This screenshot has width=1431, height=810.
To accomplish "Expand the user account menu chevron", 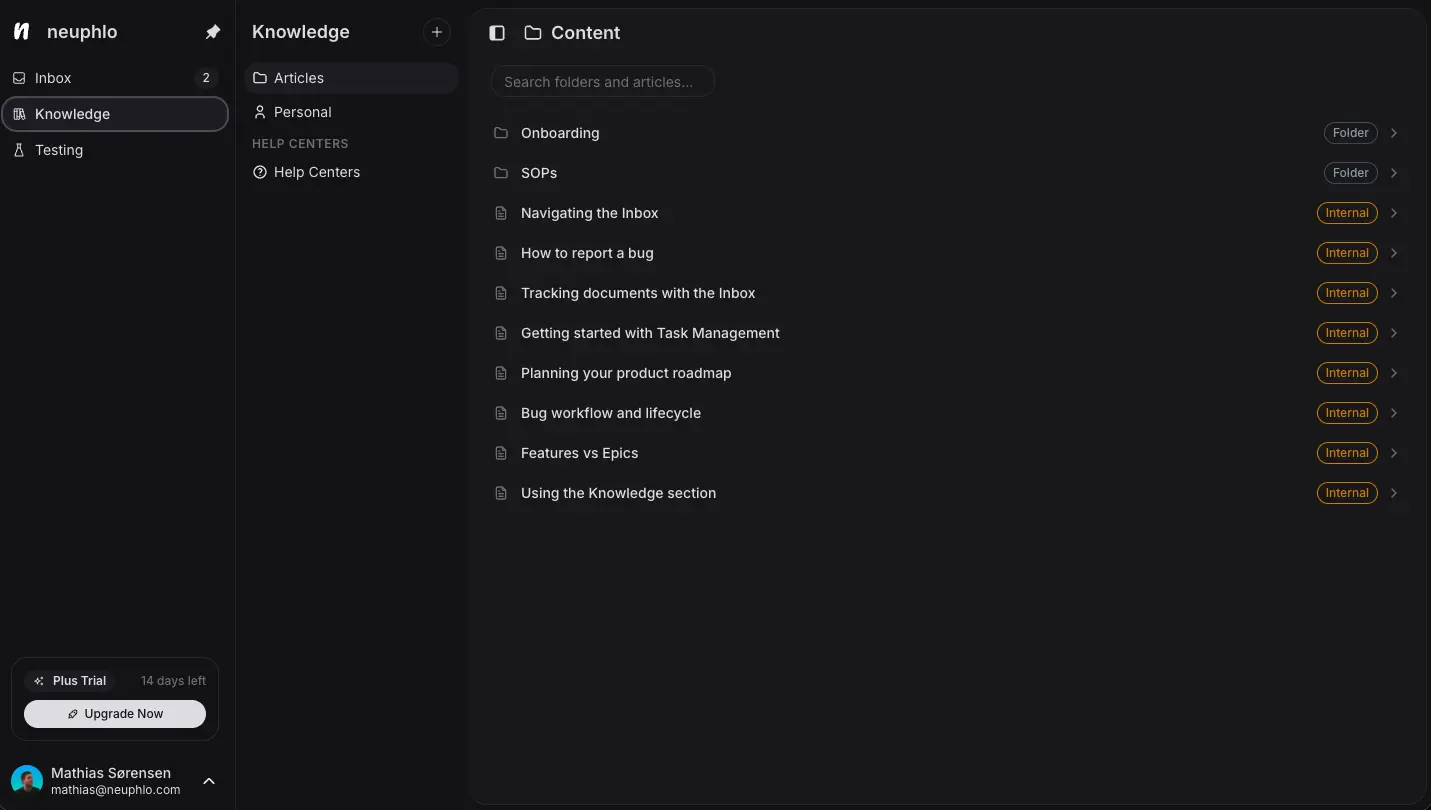I will click(209, 781).
